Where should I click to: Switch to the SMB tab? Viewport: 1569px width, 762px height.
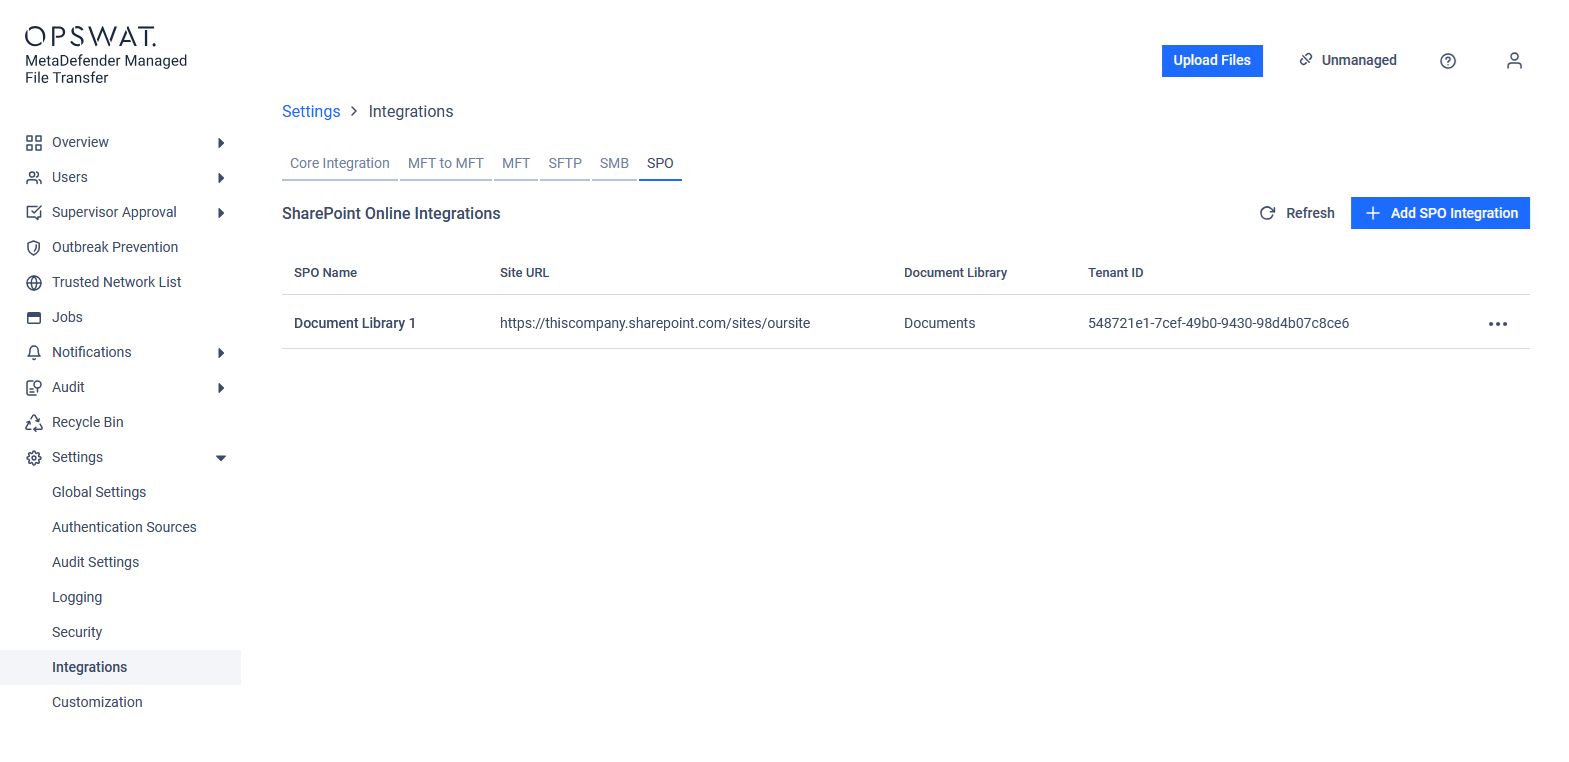[614, 163]
